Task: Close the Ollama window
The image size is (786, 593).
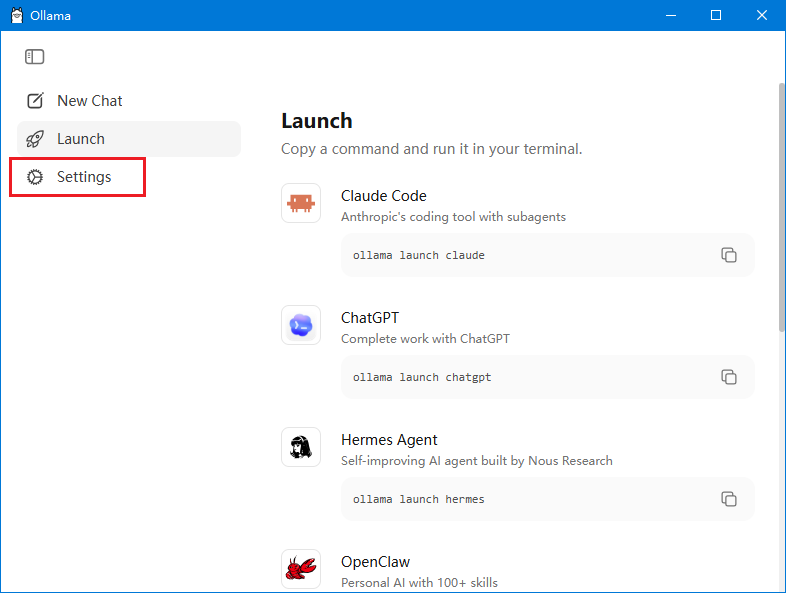Action: click(x=761, y=16)
